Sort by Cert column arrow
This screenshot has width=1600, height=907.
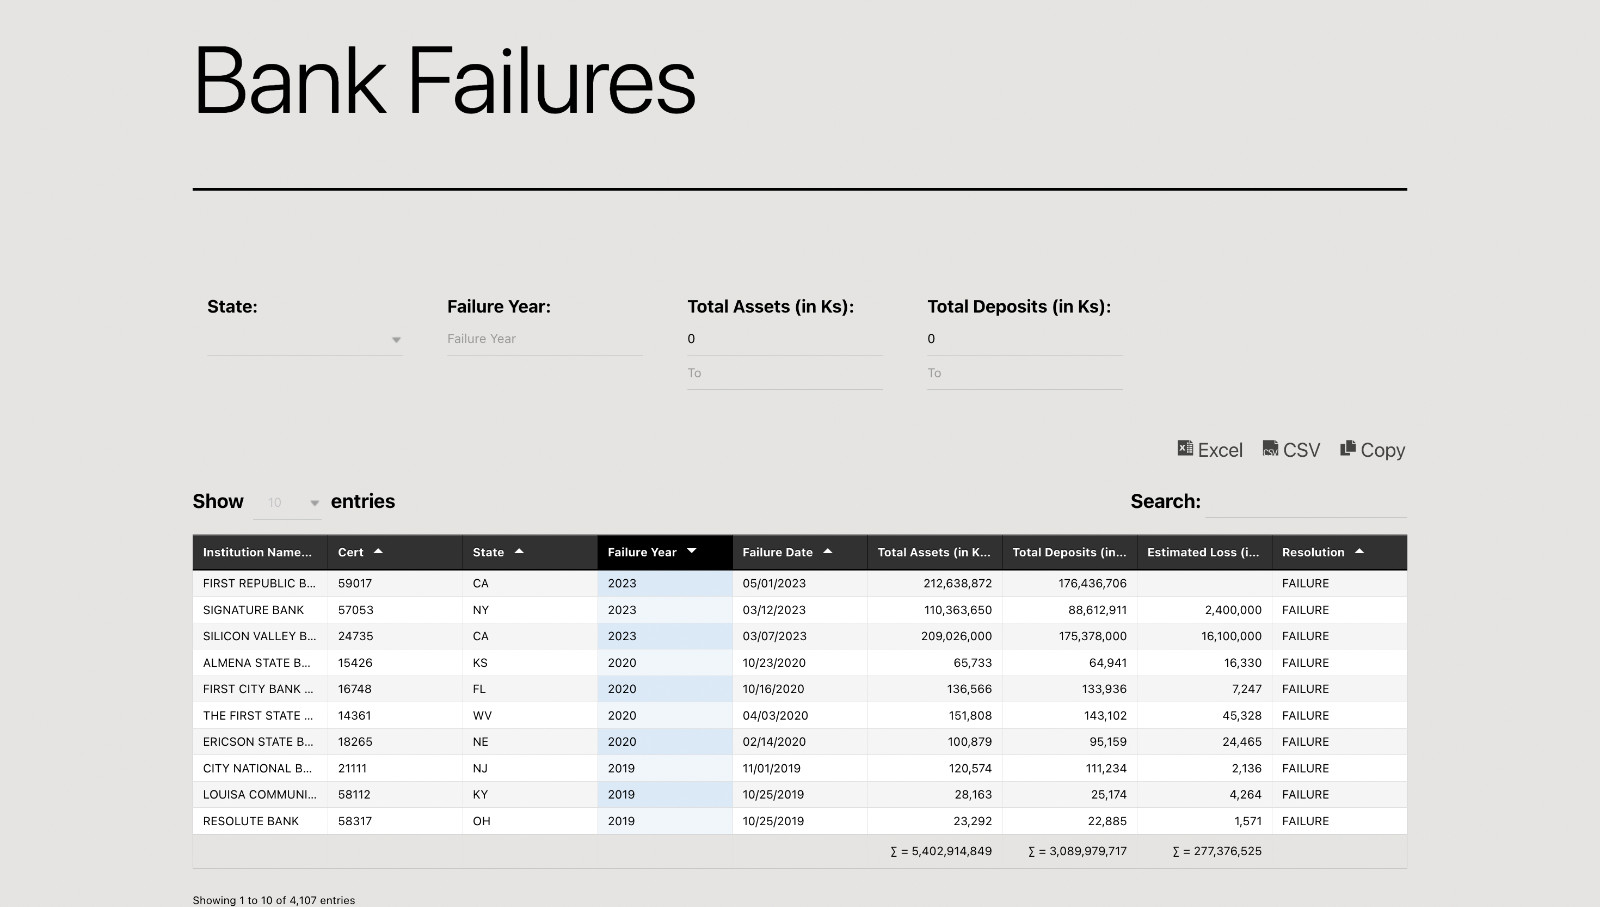click(x=378, y=552)
